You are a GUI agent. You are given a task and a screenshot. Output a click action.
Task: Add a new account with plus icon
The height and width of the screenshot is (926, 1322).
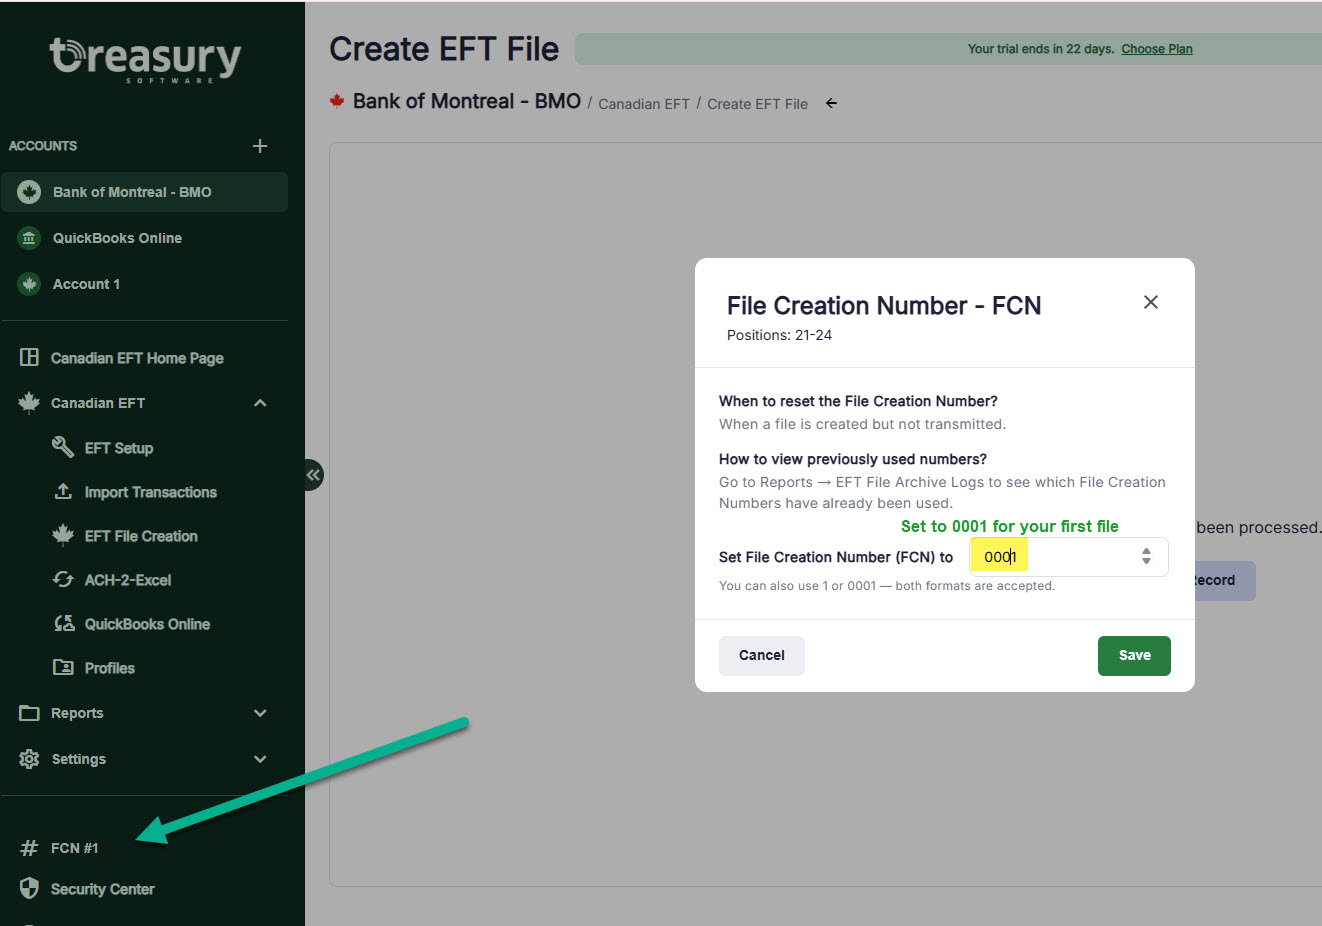click(x=260, y=146)
